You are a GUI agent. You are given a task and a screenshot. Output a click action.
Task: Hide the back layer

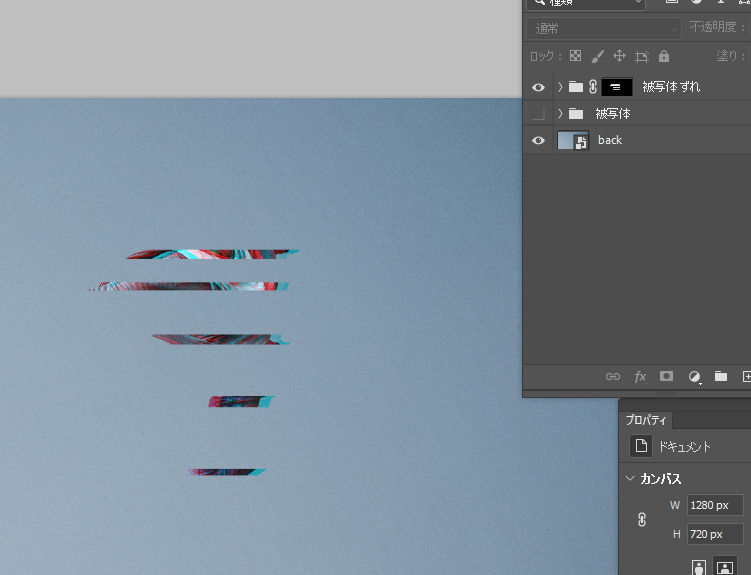pos(538,141)
